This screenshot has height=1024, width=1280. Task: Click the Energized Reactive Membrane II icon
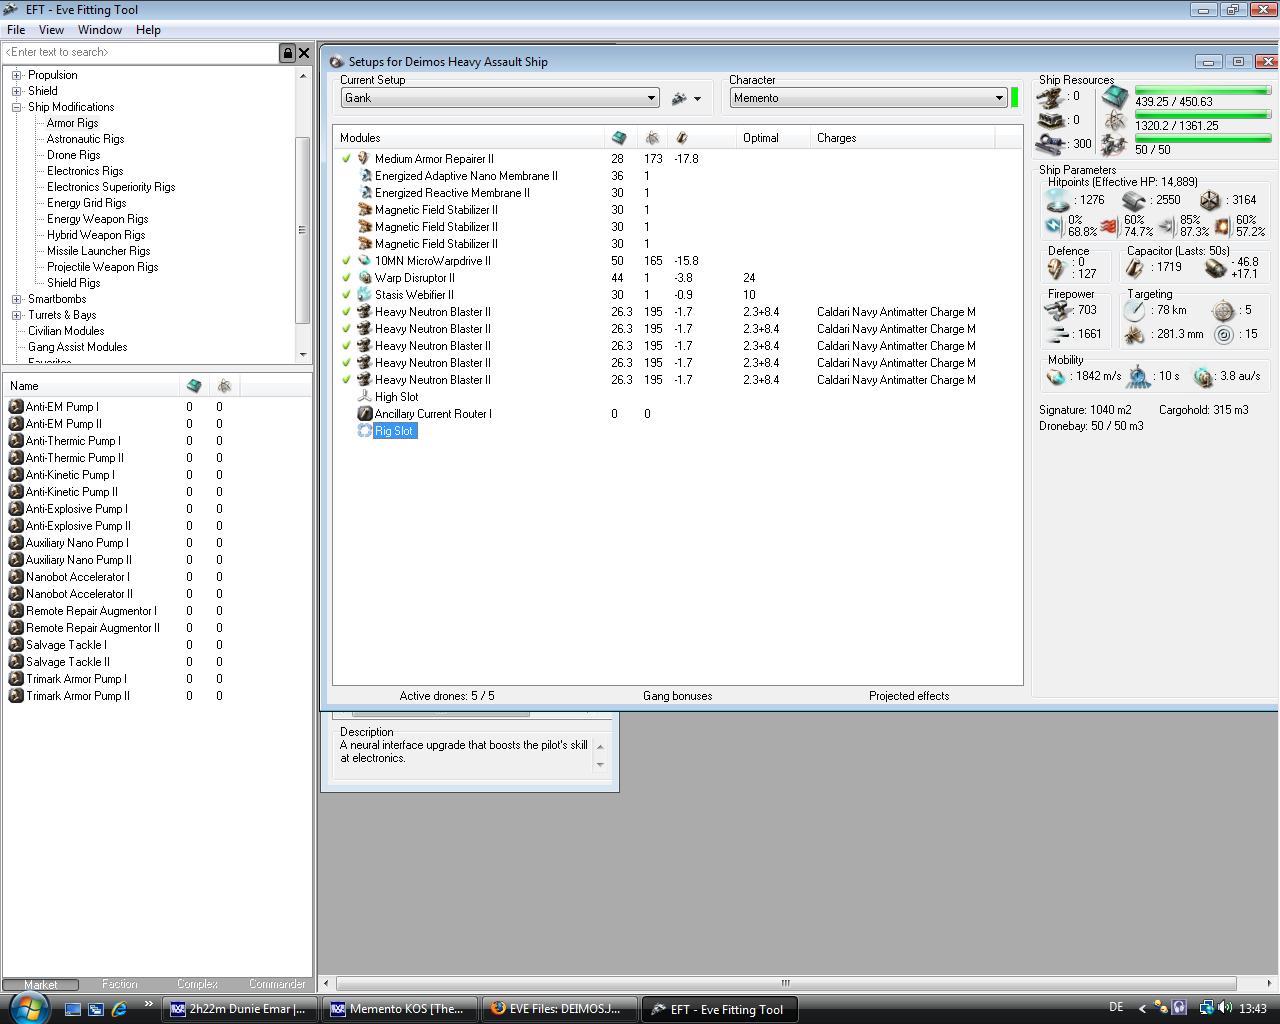(x=364, y=193)
